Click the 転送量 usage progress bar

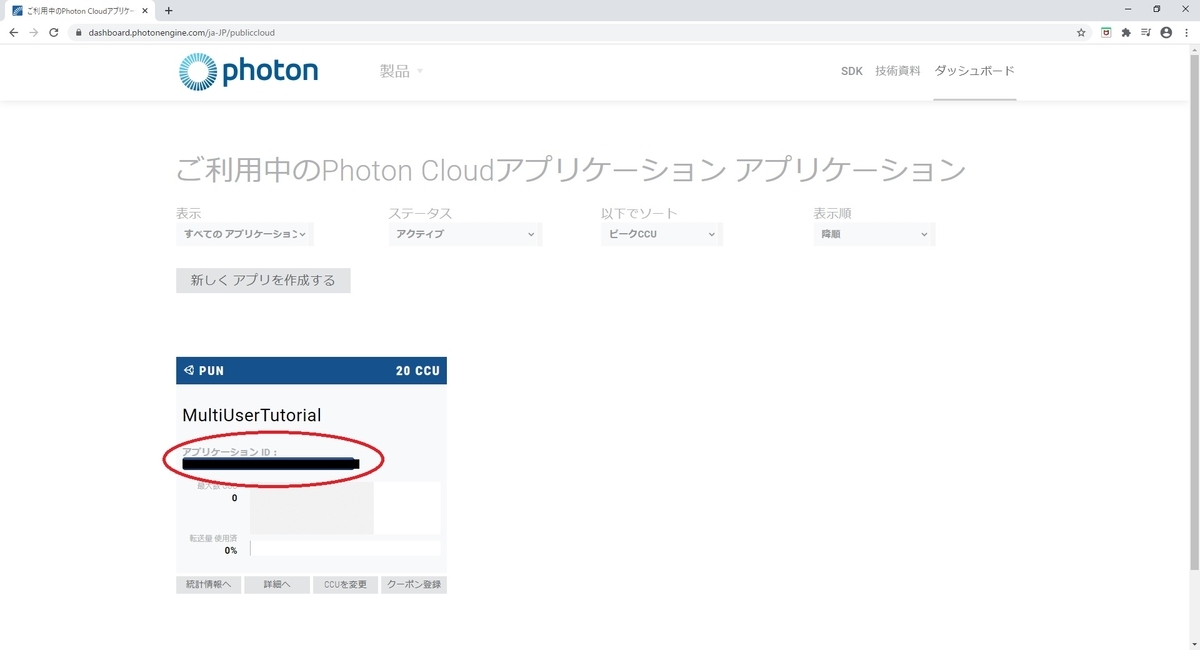(345, 547)
